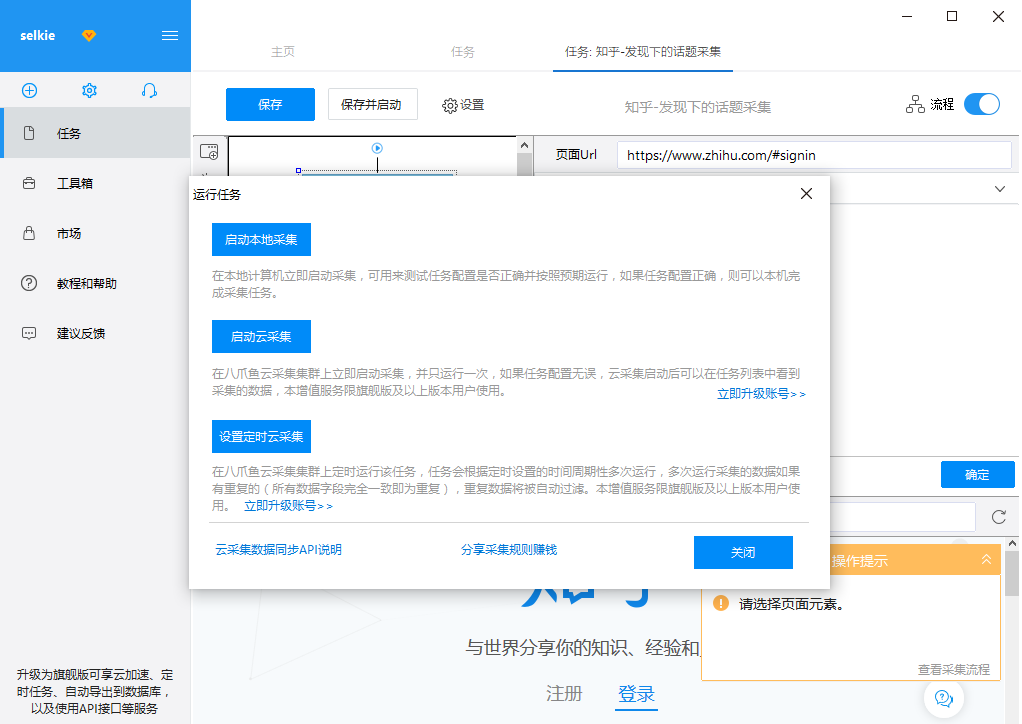Viewport: 1022px width, 724px height.
Task: Open sidebar settings gear icon
Action: click(x=89, y=91)
